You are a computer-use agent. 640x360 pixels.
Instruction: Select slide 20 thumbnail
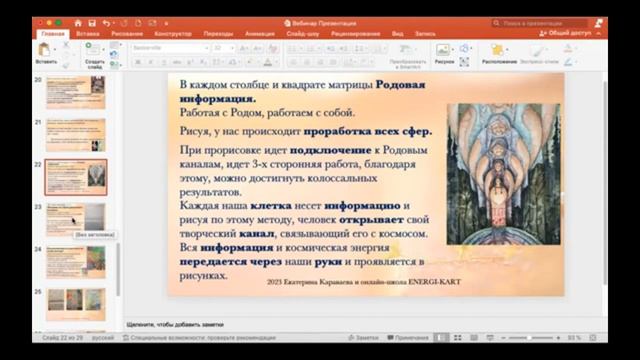[76, 92]
